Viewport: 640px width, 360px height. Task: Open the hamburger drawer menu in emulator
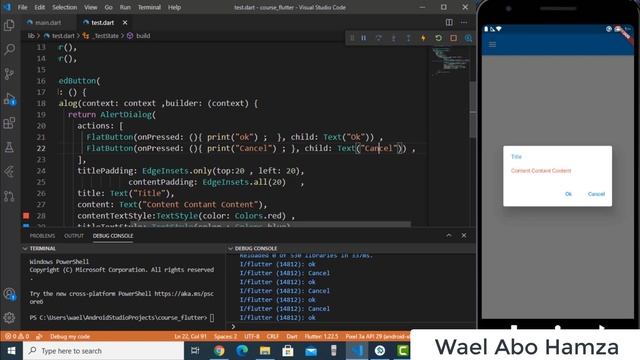tap(492, 44)
